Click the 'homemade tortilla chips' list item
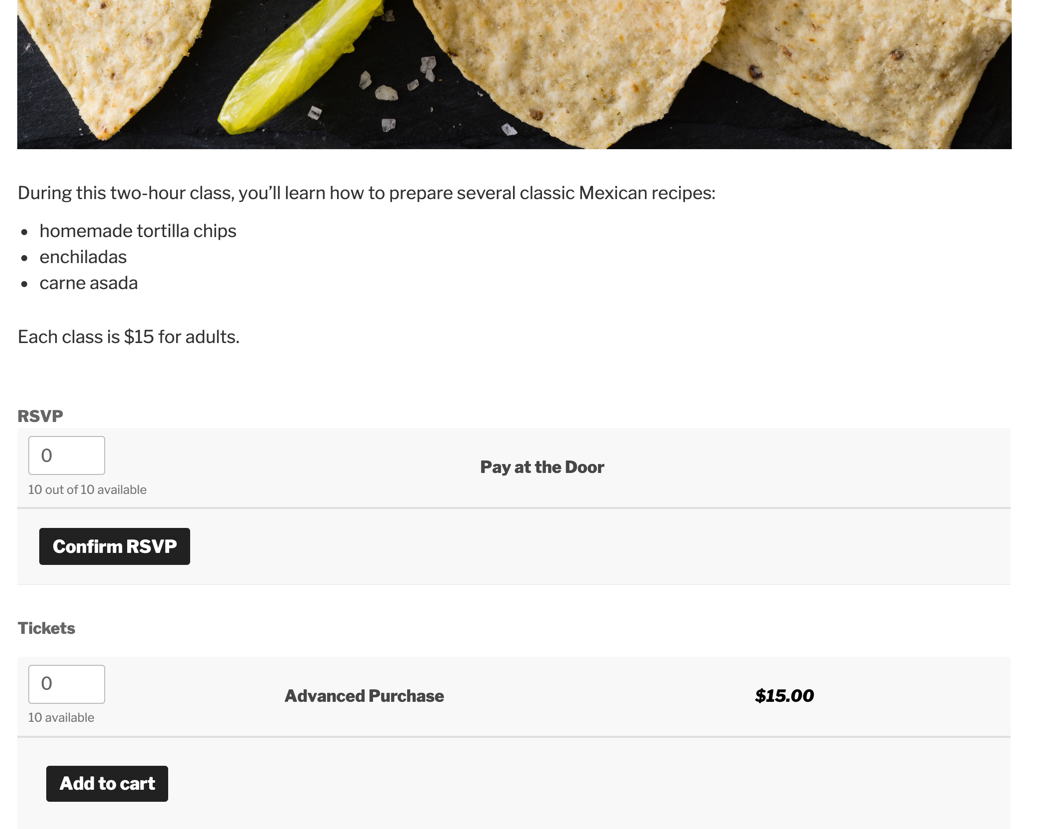1037x829 pixels. 138,231
